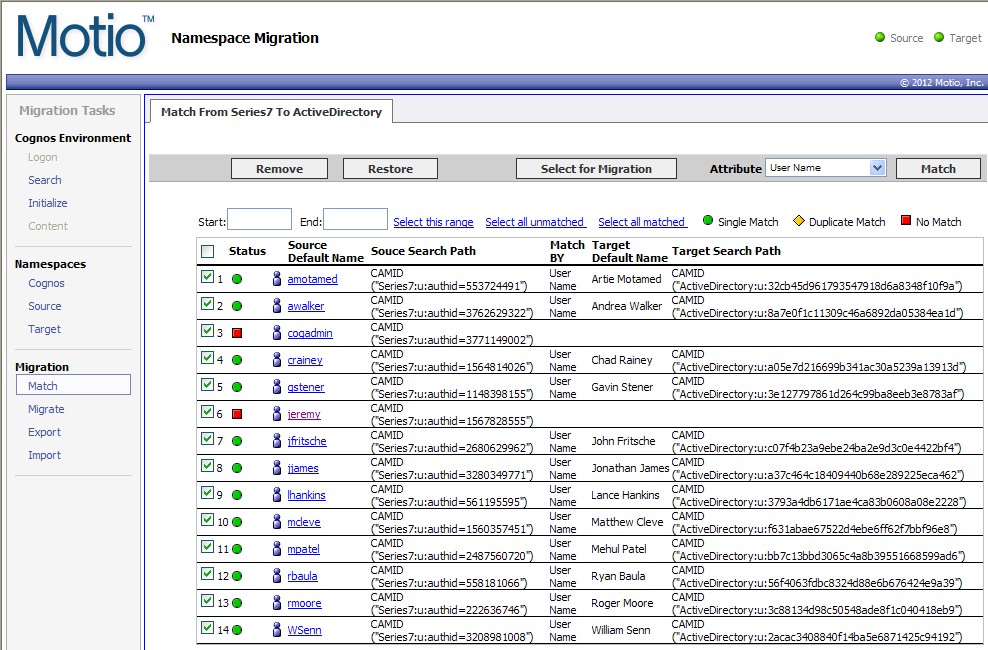The height and width of the screenshot is (650, 988).
Task: Click the Single Match legend icon
Action: tap(708, 220)
